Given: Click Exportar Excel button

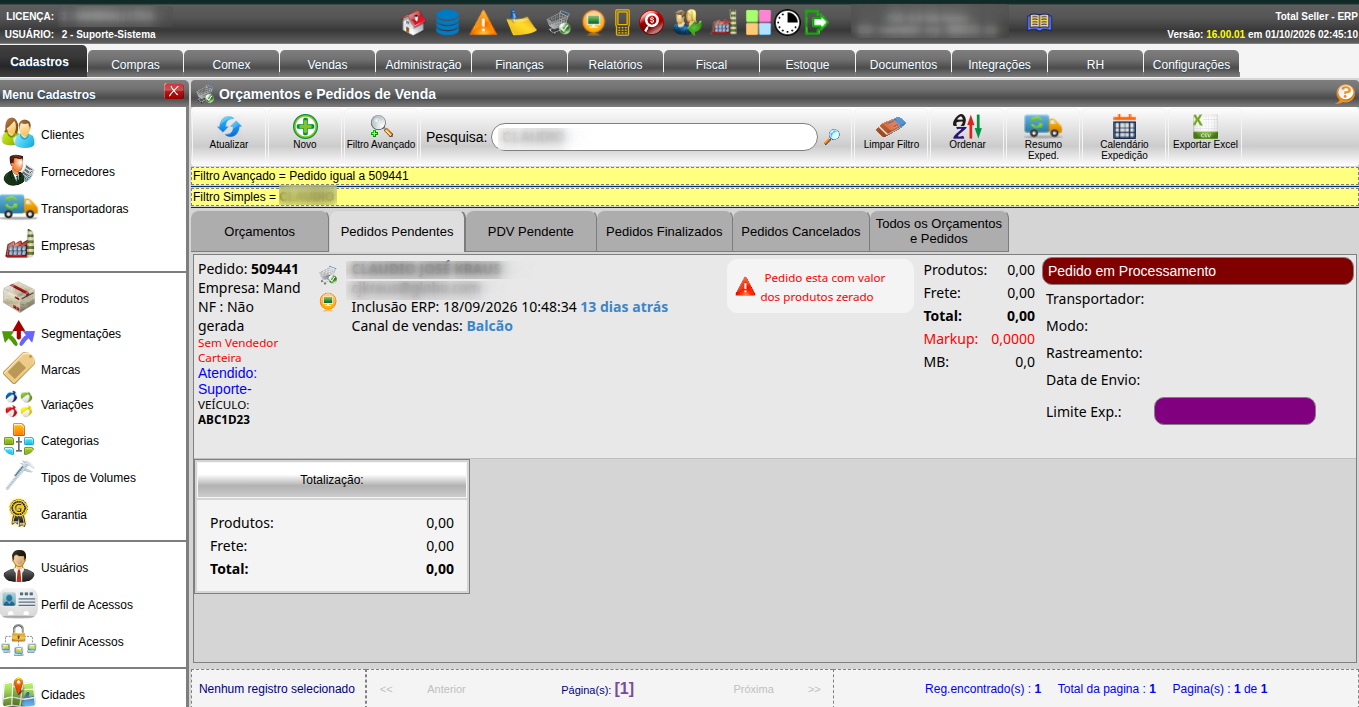Looking at the screenshot, I should tap(1205, 133).
